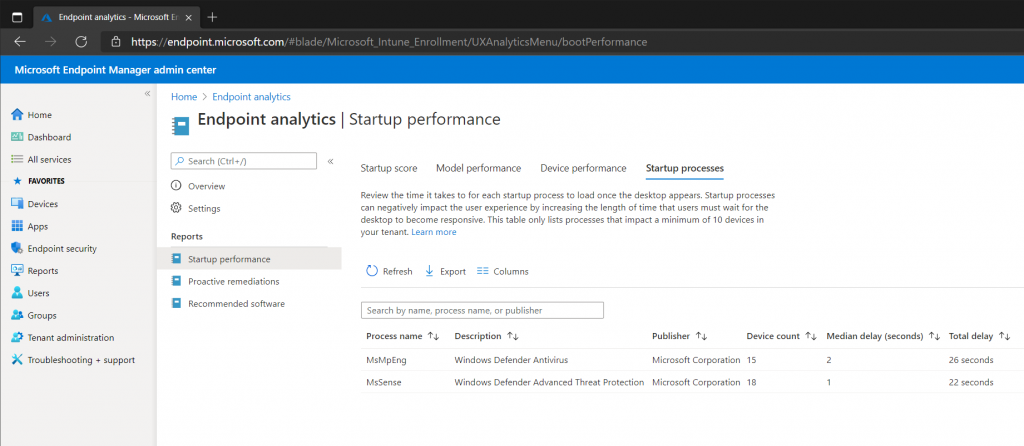1024x446 pixels.
Task: Click the Endpoint analytics page header icon
Action: 180,125
